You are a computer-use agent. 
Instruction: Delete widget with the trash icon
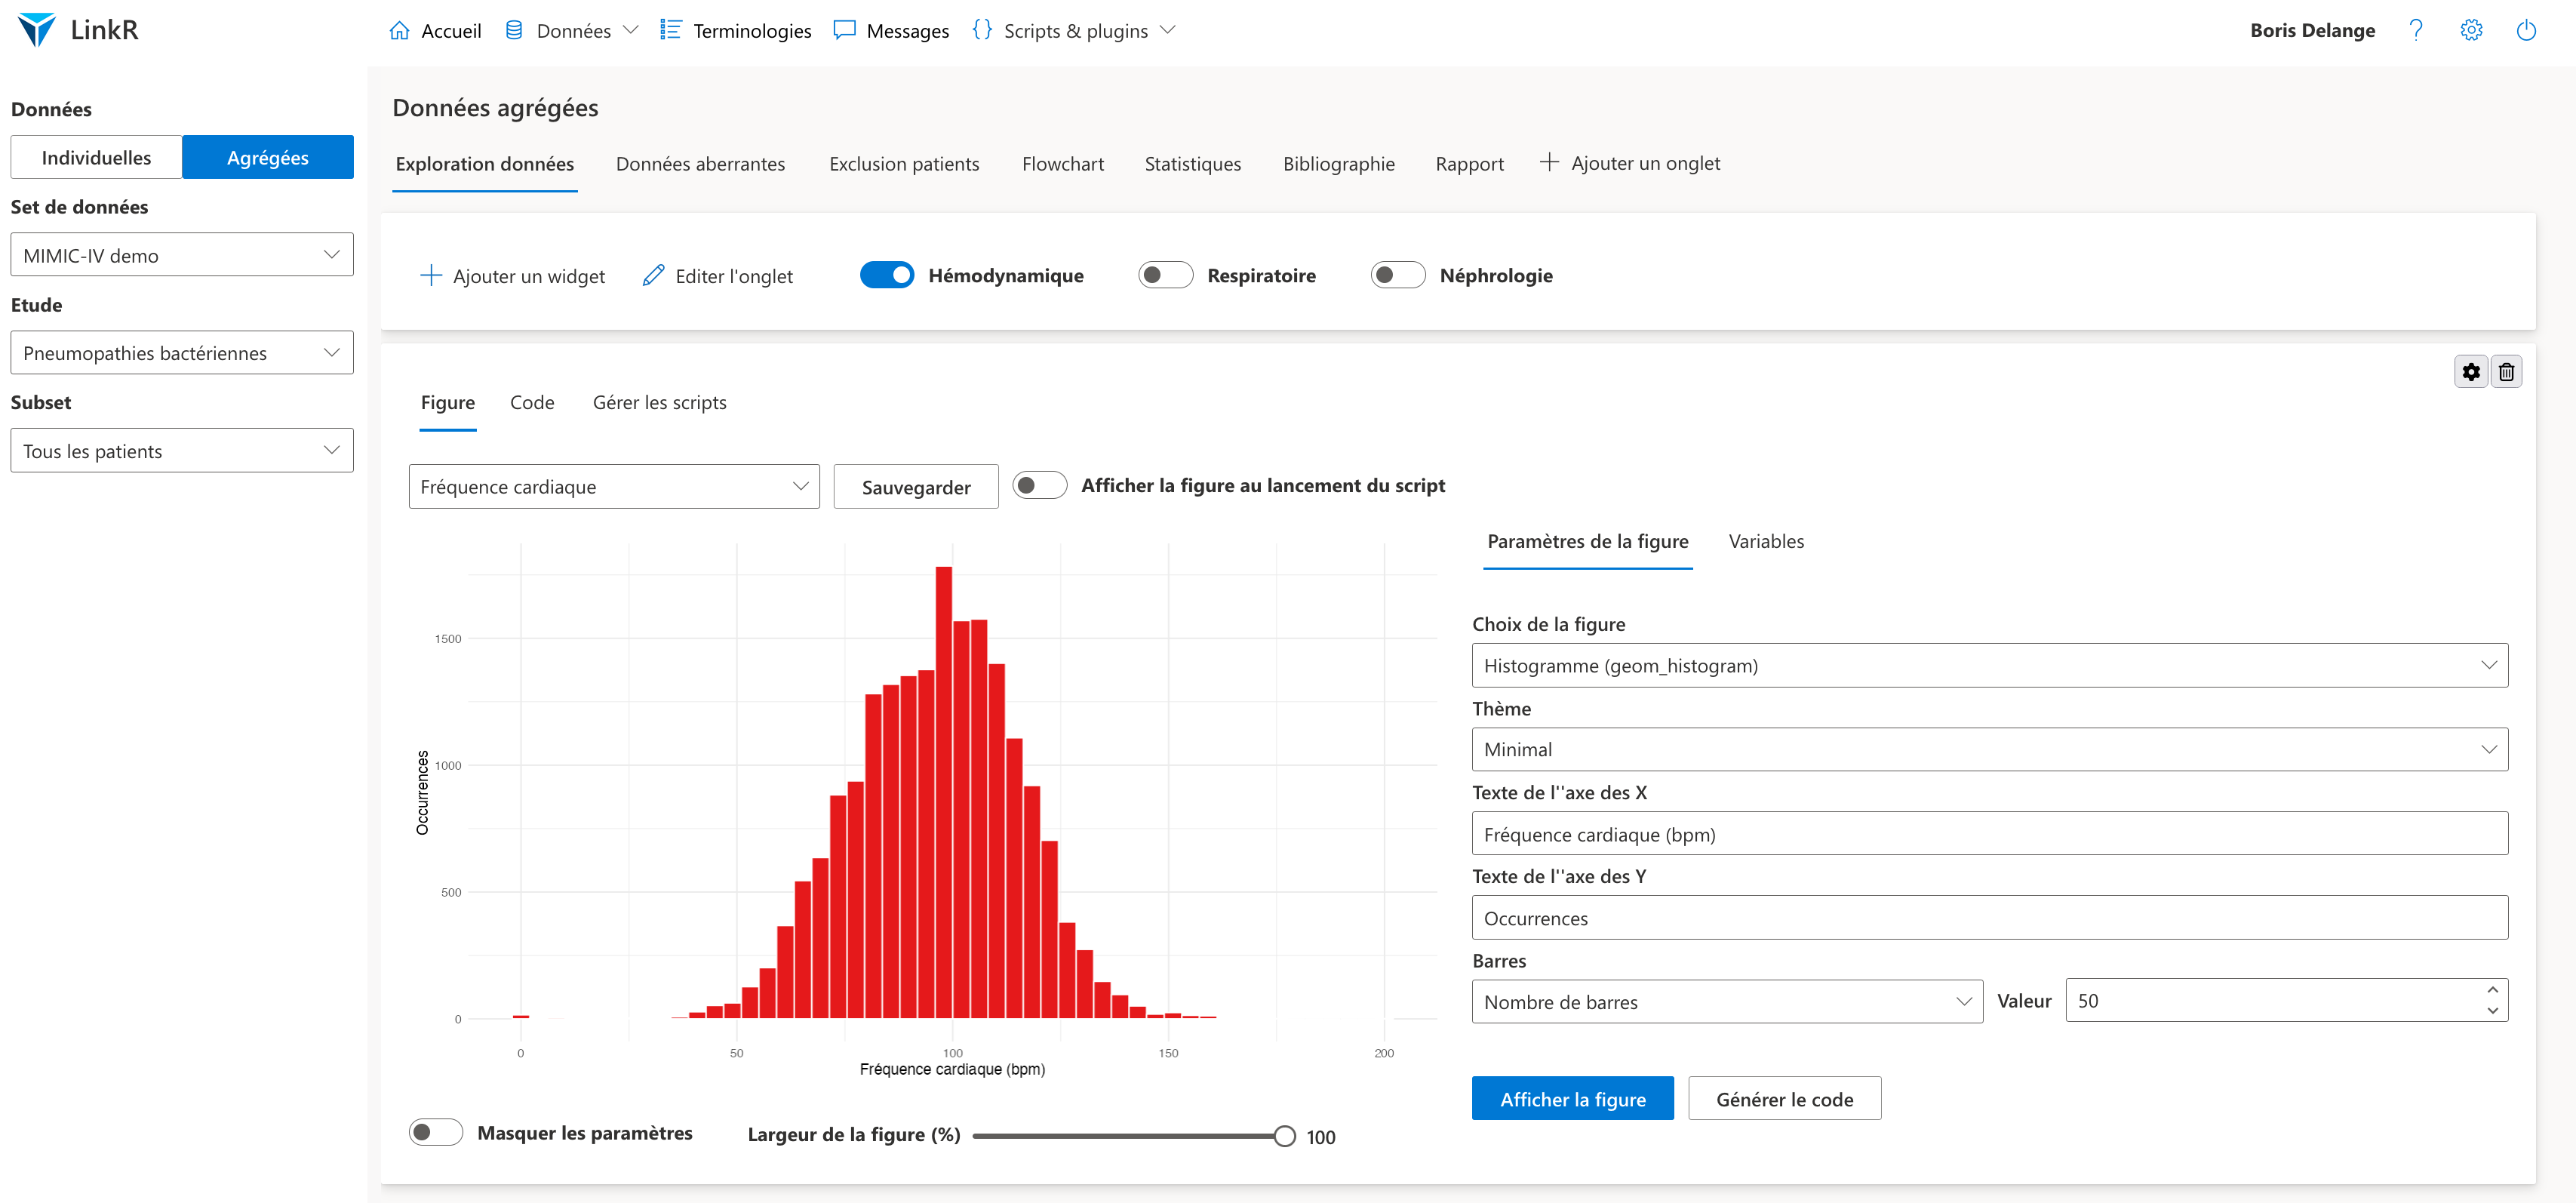(x=2506, y=372)
